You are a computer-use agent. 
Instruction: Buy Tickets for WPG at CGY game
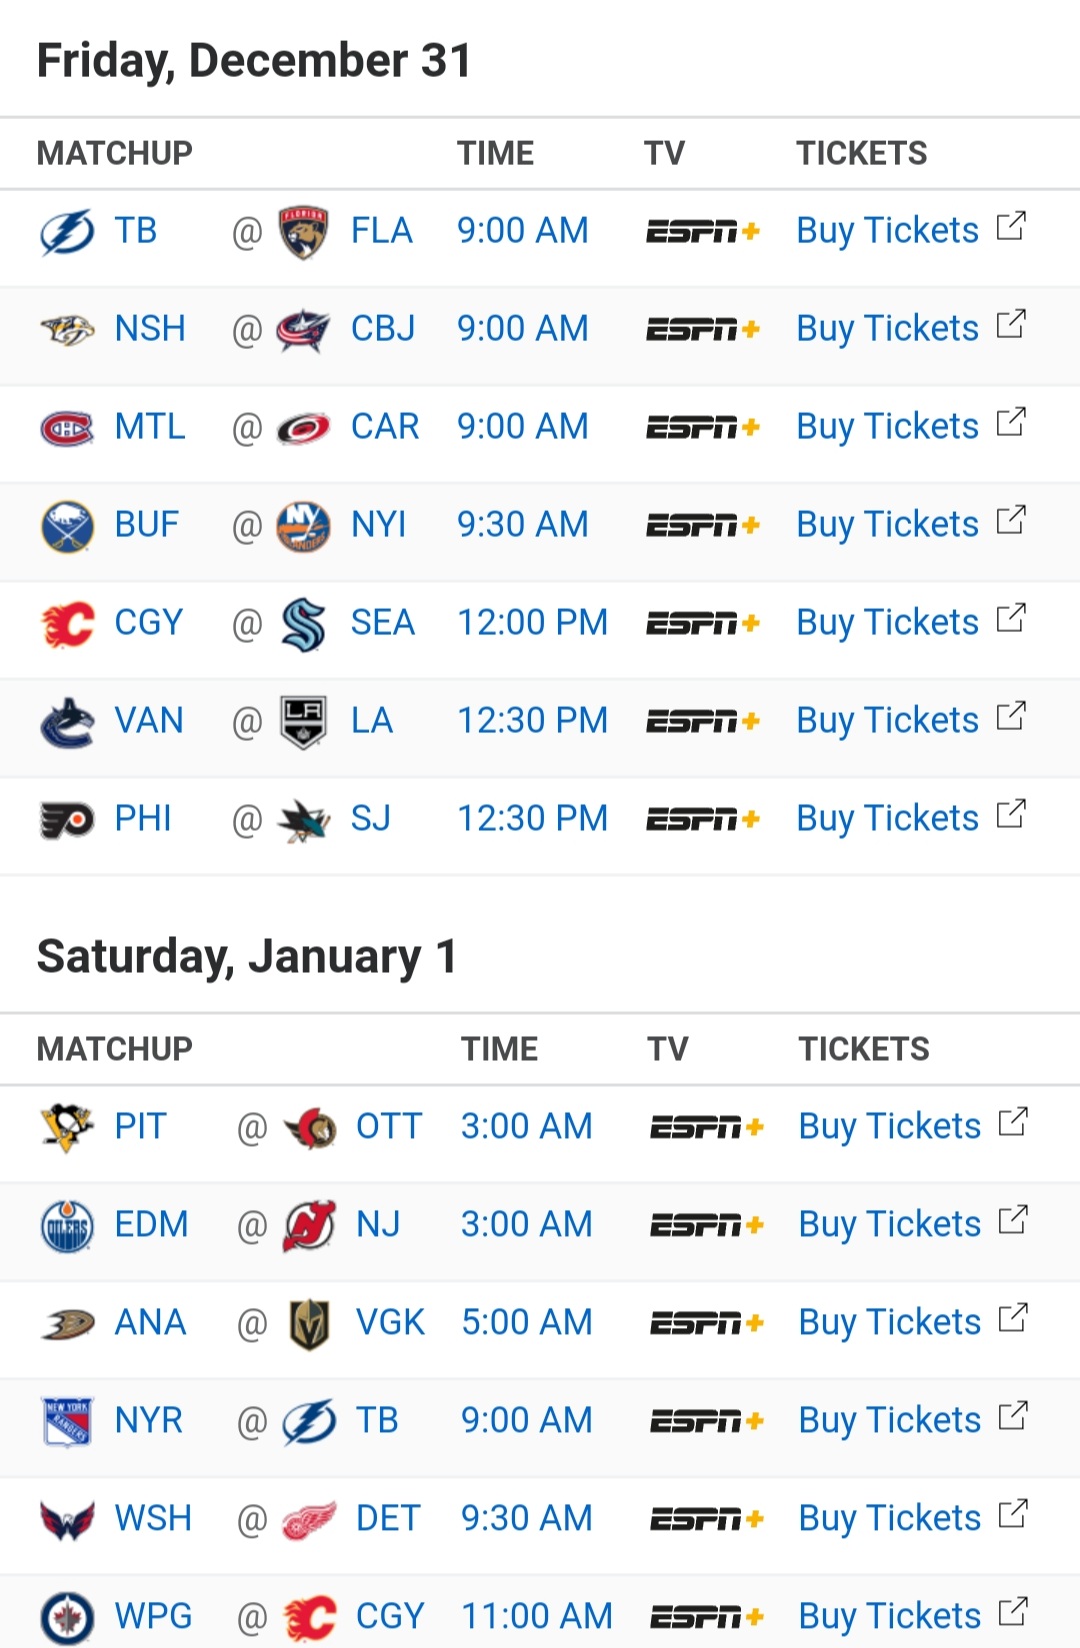[x=889, y=1616]
